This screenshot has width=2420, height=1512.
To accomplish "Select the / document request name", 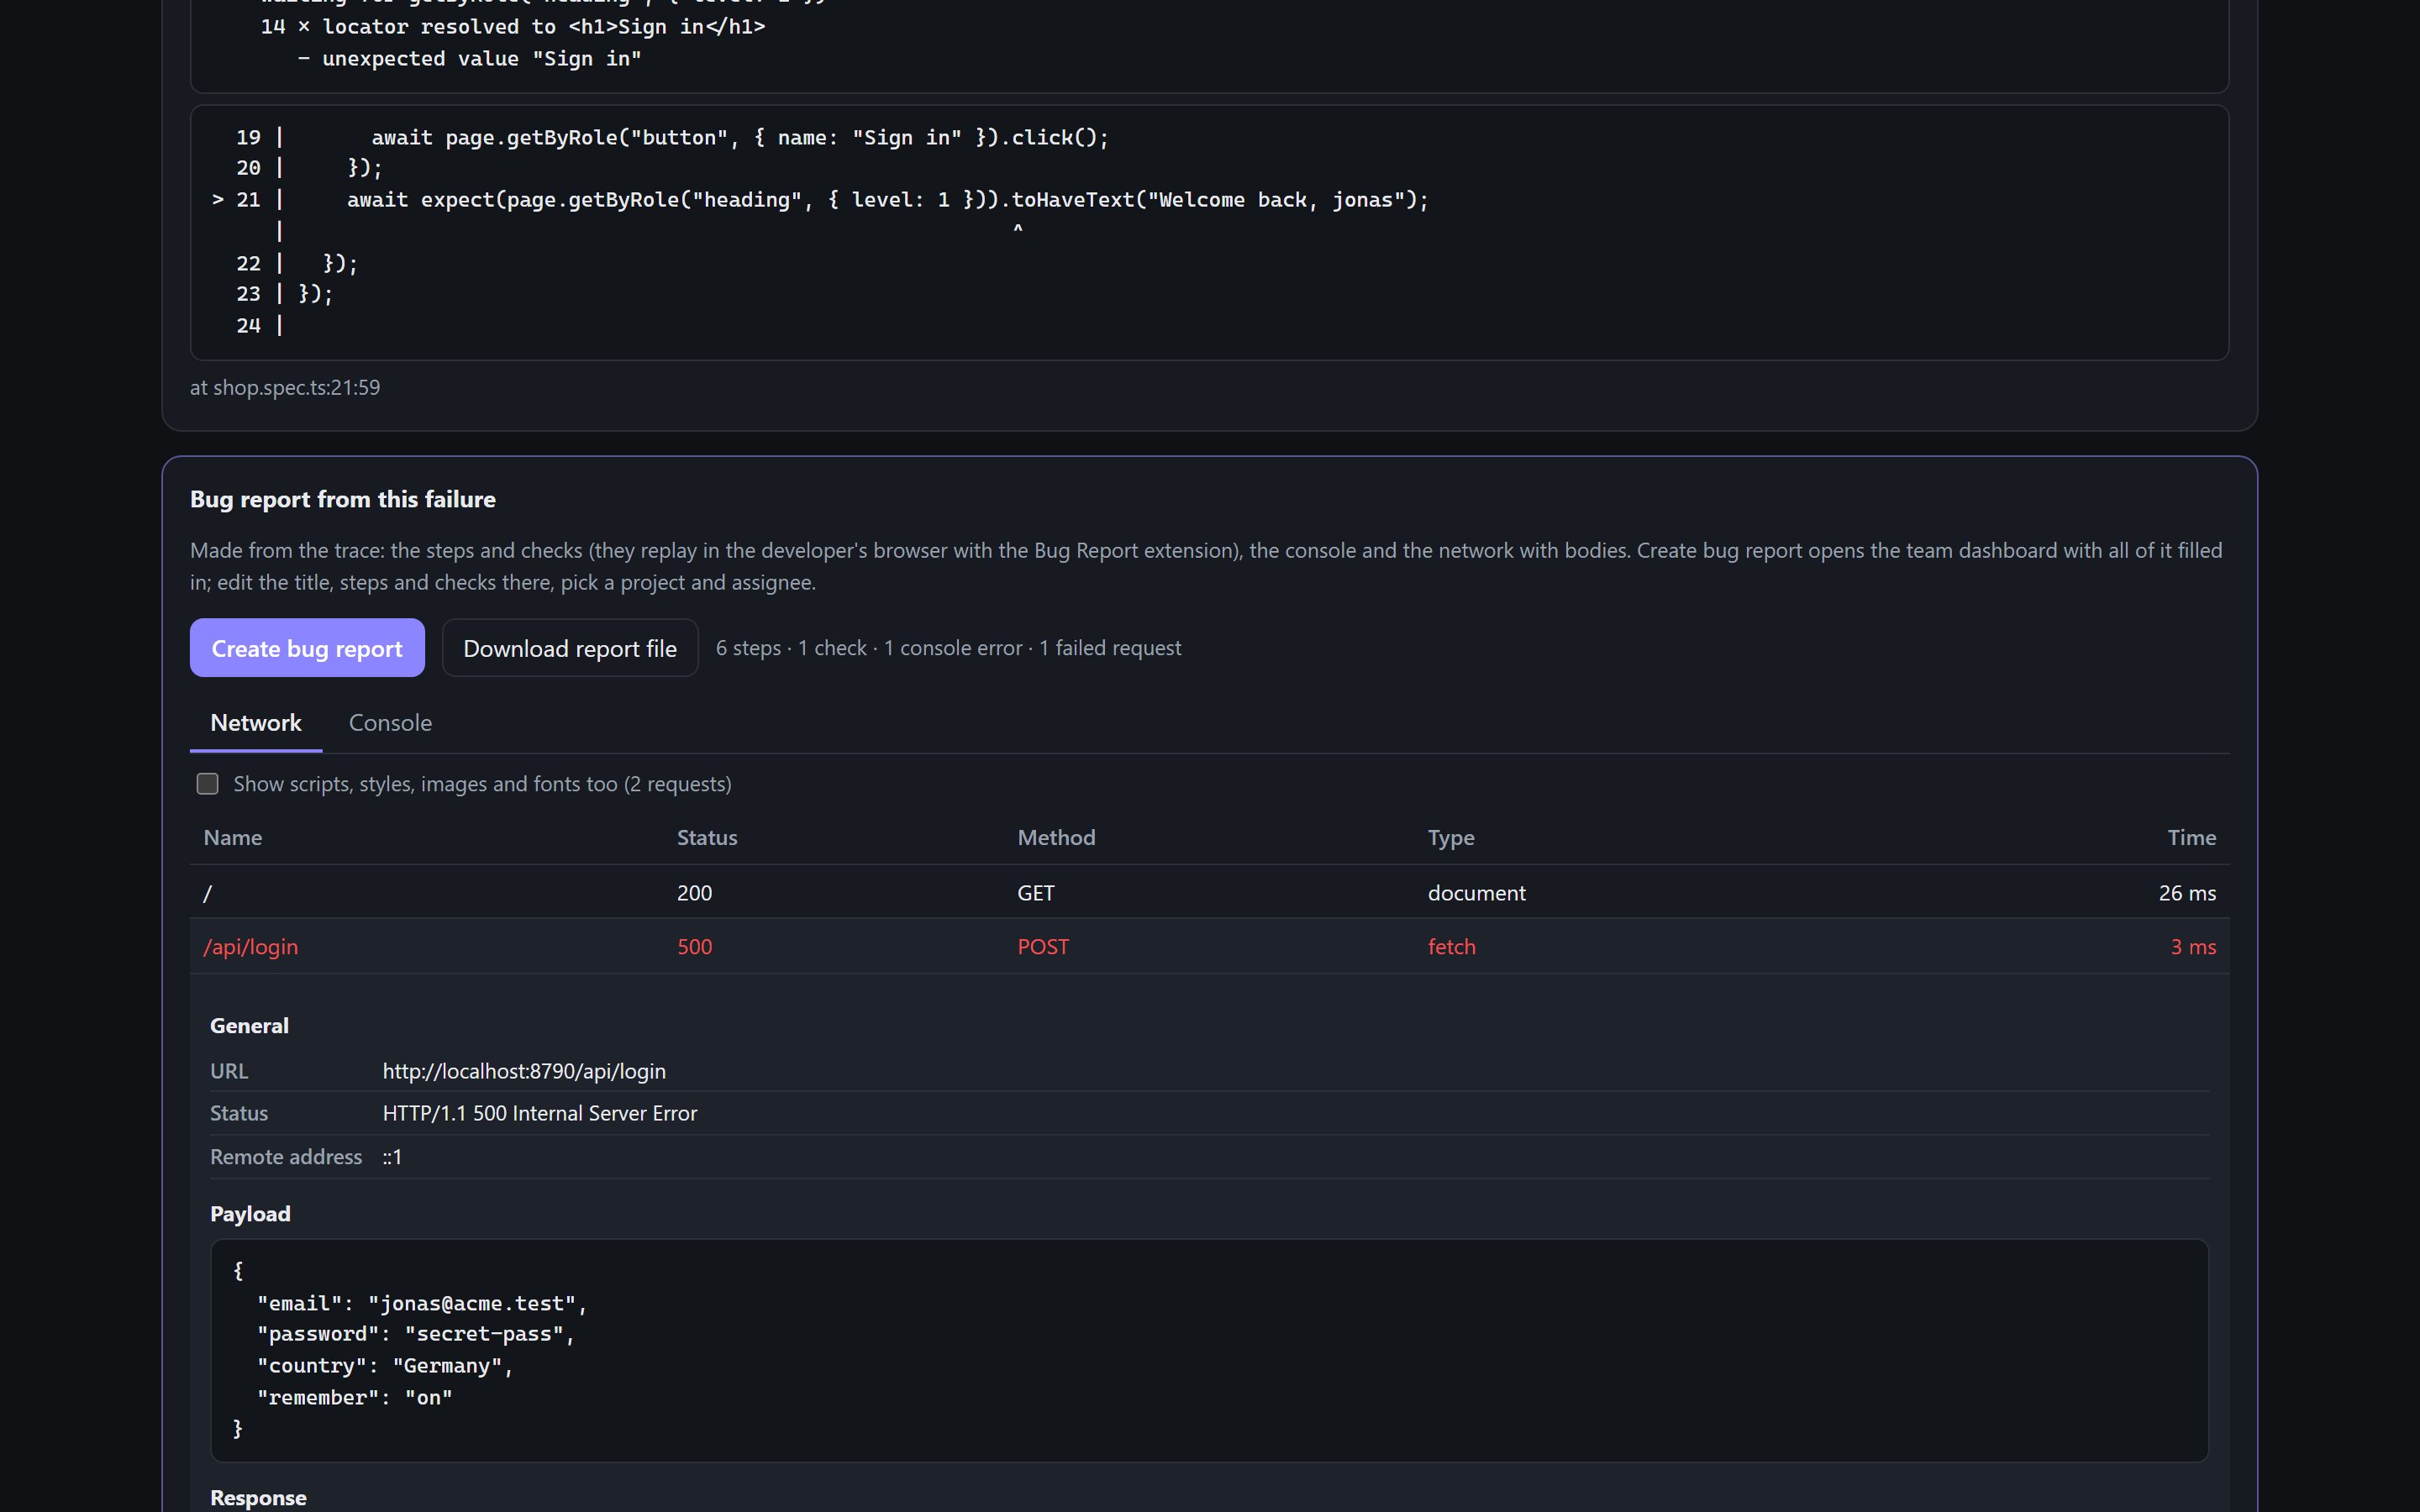I will click(x=207, y=893).
